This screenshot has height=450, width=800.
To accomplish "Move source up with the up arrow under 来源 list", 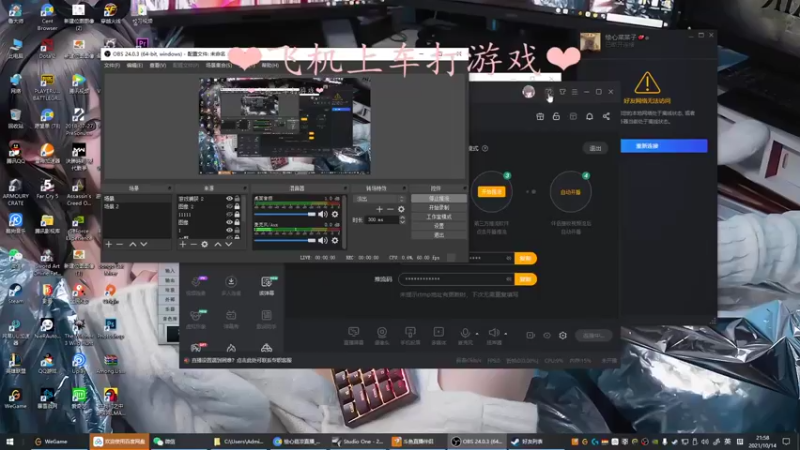I will click(218, 244).
